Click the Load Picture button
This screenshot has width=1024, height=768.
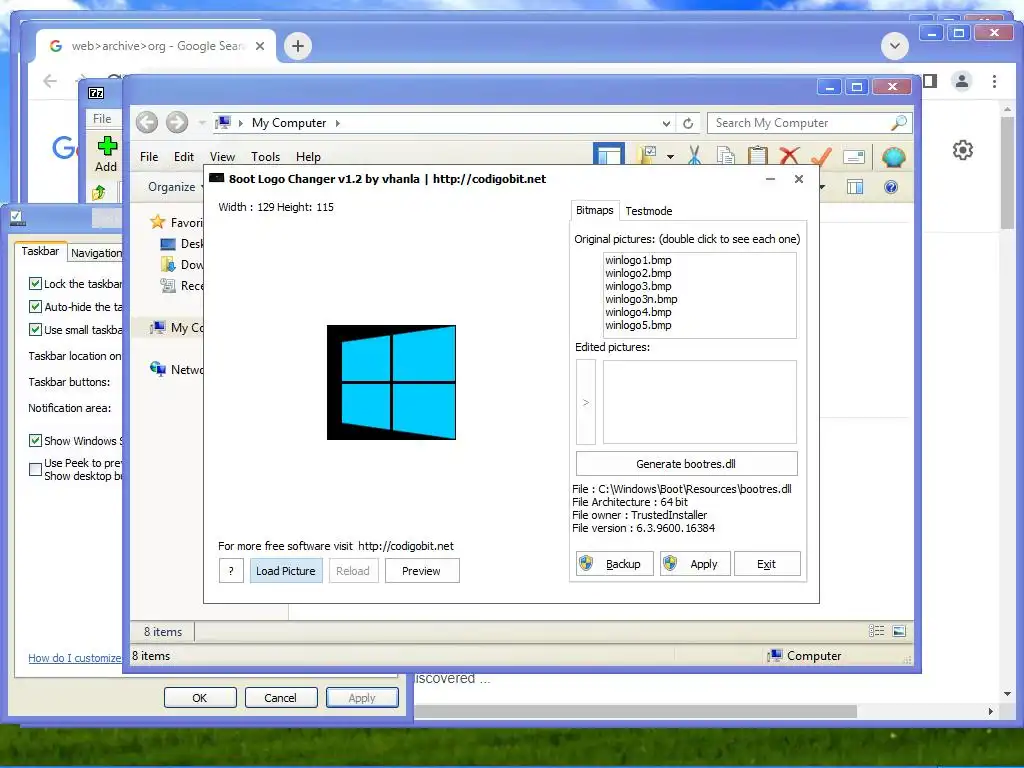285,571
